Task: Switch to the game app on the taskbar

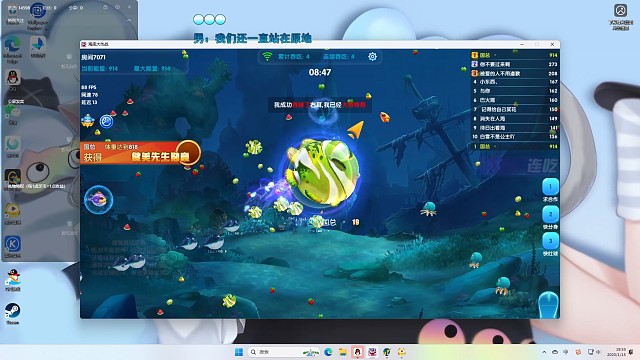Action: [x=372, y=352]
